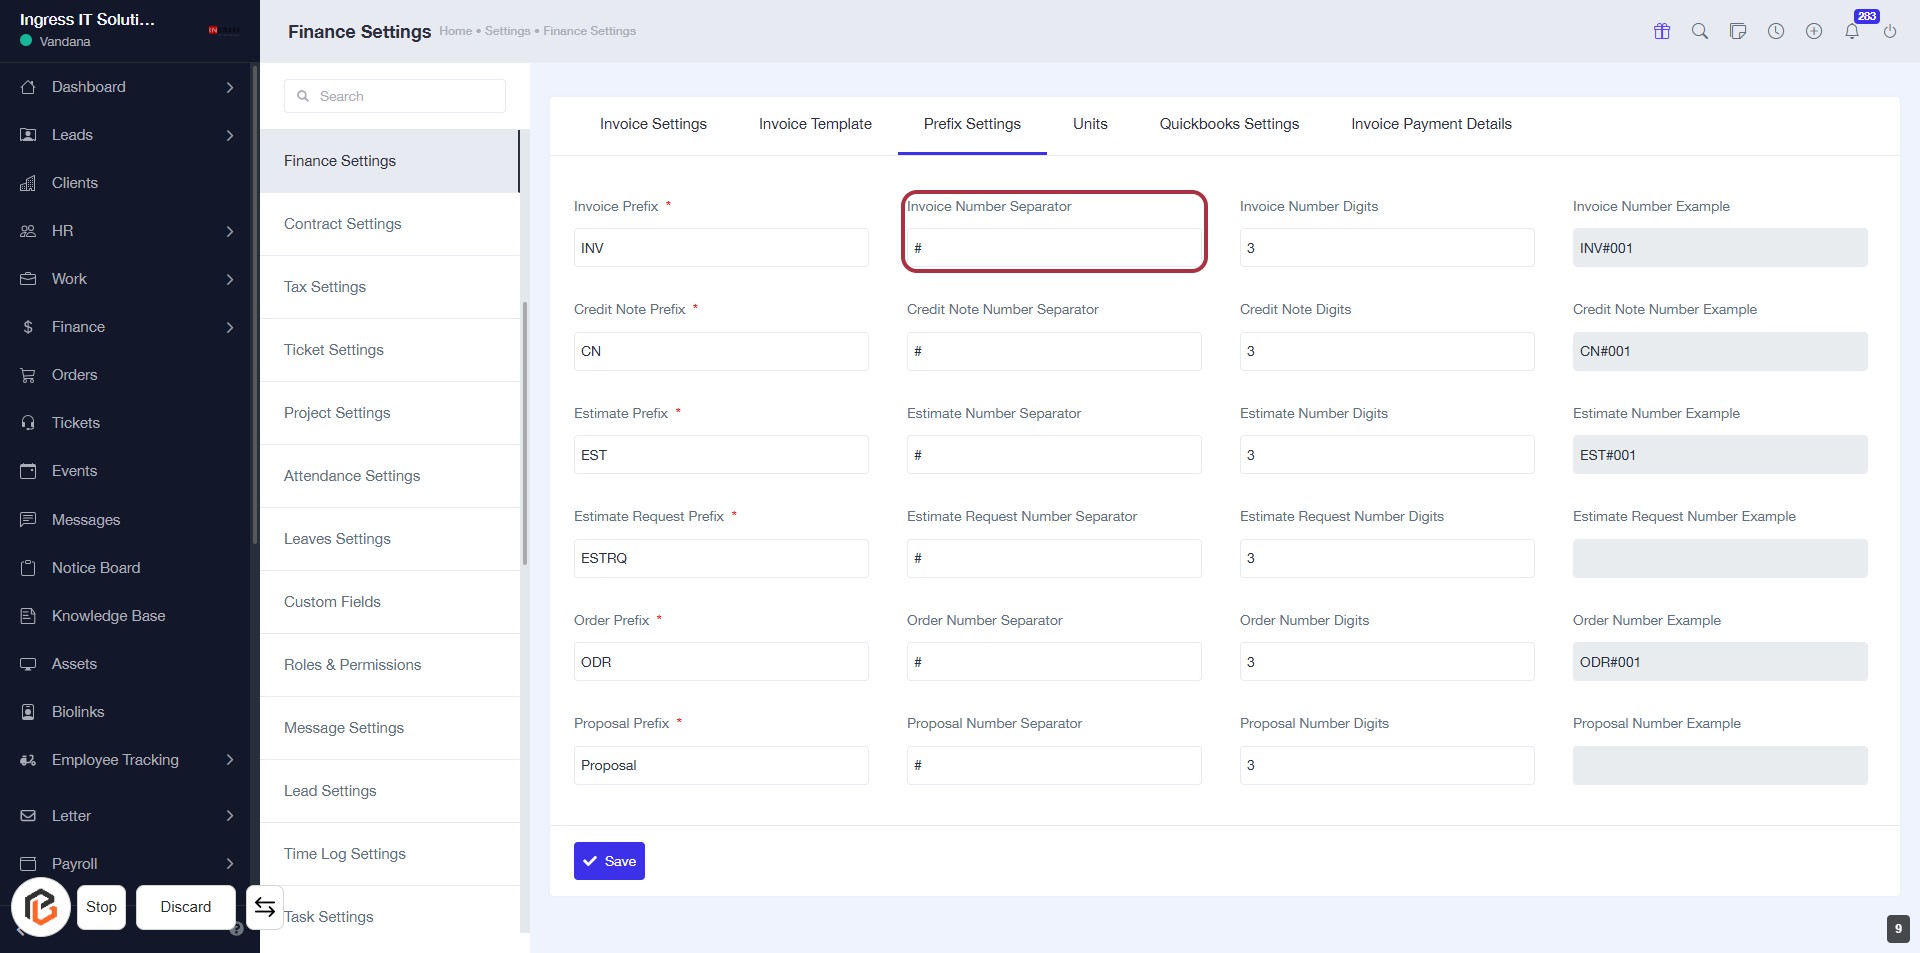Viewport: 1920px width, 953px height.
Task: Open notifications via the bell icon
Action: (x=1852, y=31)
